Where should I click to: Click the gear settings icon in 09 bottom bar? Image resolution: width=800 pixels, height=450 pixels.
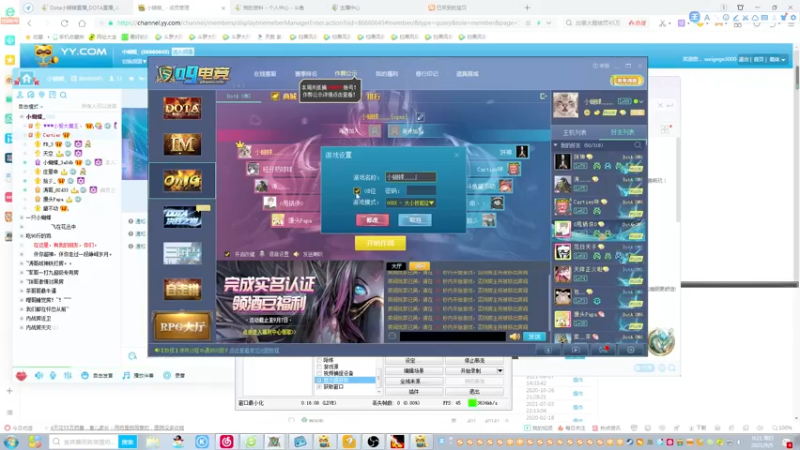(x=631, y=350)
